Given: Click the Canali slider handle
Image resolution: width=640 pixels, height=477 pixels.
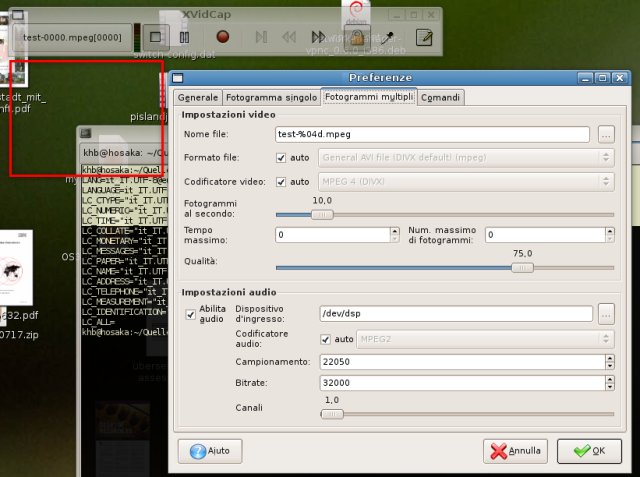Looking at the screenshot, I should (x=332, y=414).
